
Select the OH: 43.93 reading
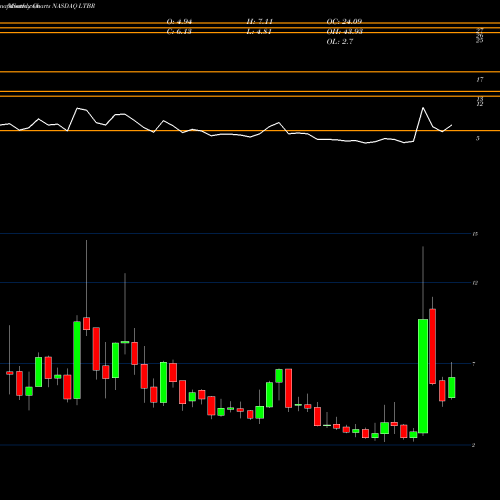pyautogui.click(x=345, y=32)
